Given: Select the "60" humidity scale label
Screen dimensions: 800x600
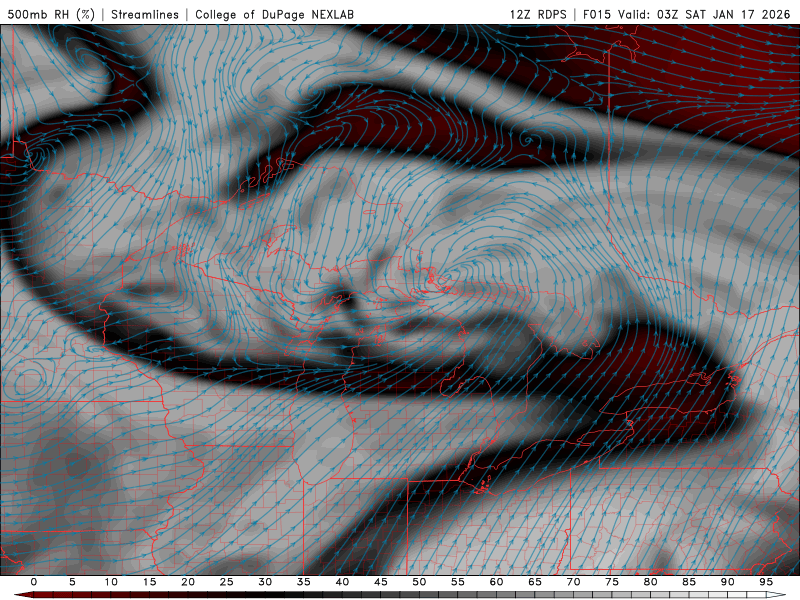Looking at the screenshot, I should click(x=496, y=582).
